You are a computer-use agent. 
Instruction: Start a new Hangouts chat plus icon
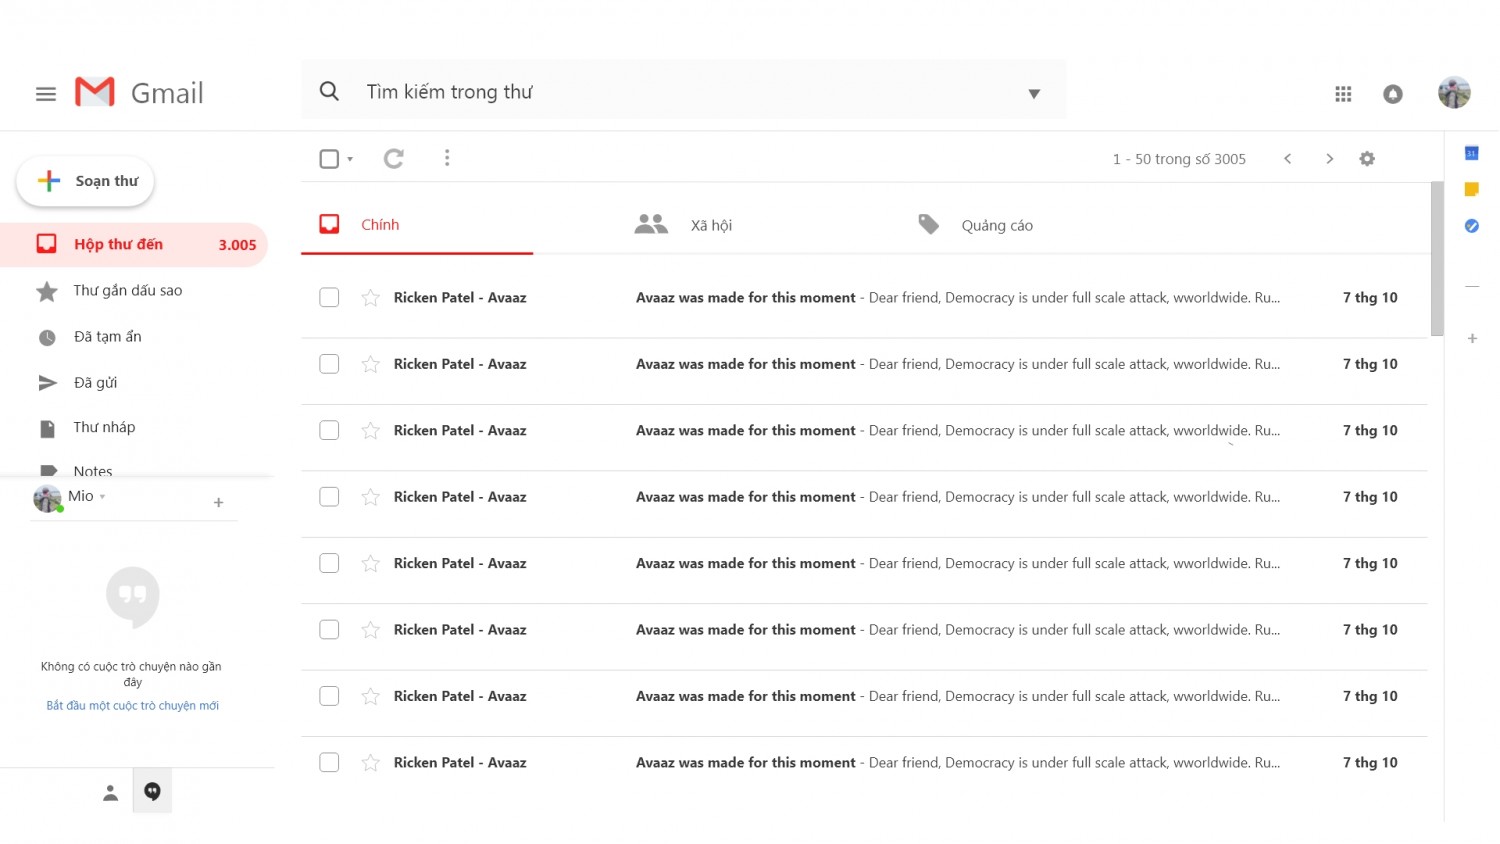218,503
